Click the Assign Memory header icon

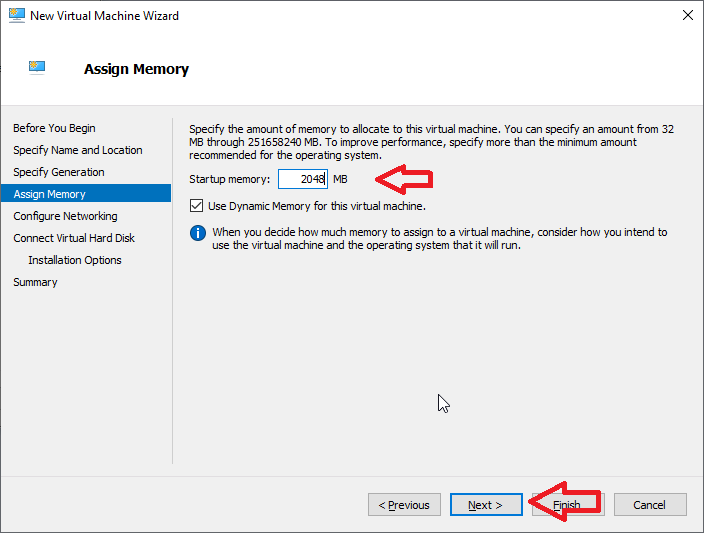[37, 68]
